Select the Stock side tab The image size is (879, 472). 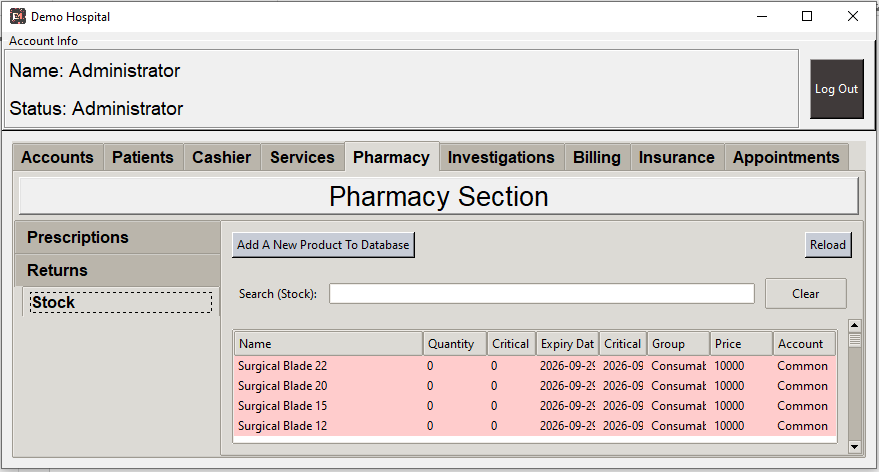121,303
